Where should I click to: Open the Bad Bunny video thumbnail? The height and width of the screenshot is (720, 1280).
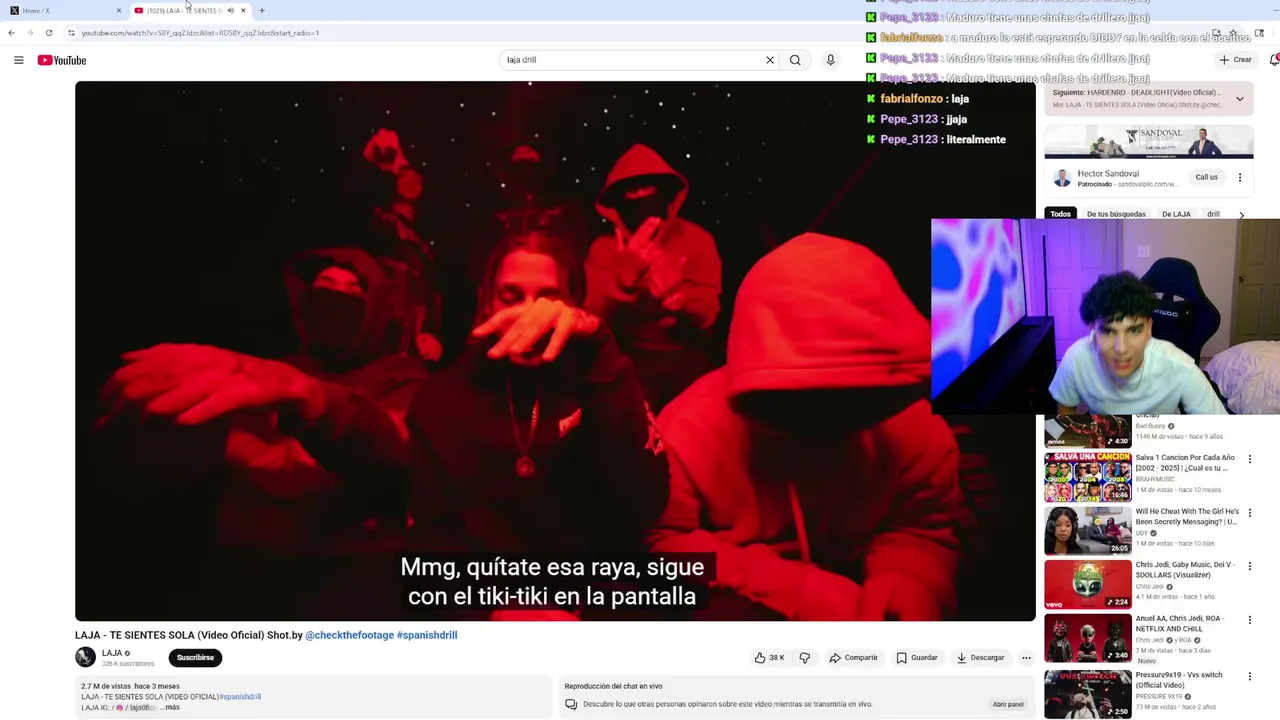[x=1088, y=431]
